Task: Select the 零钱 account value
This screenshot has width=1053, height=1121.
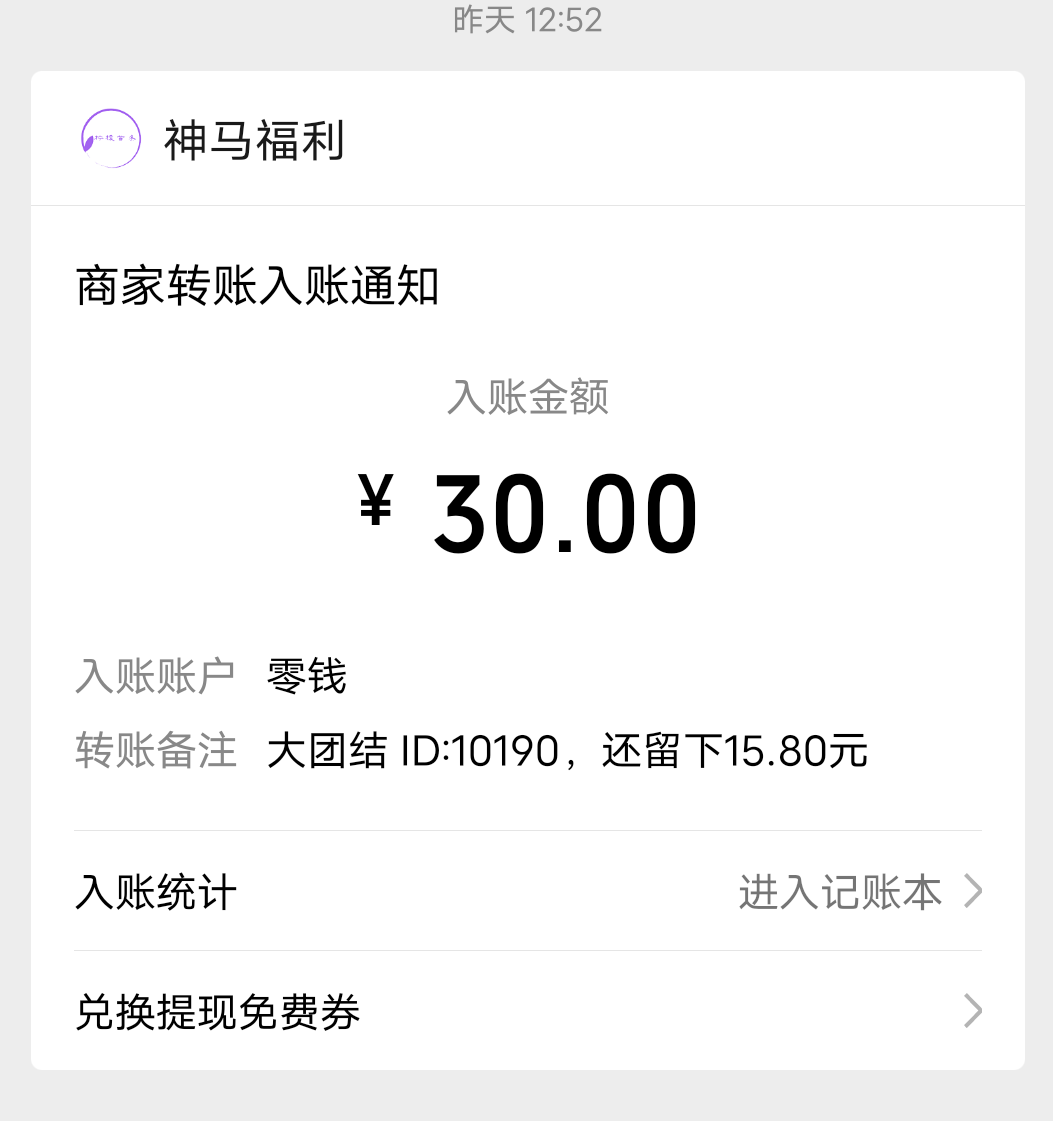Action: tap(306, 677)
